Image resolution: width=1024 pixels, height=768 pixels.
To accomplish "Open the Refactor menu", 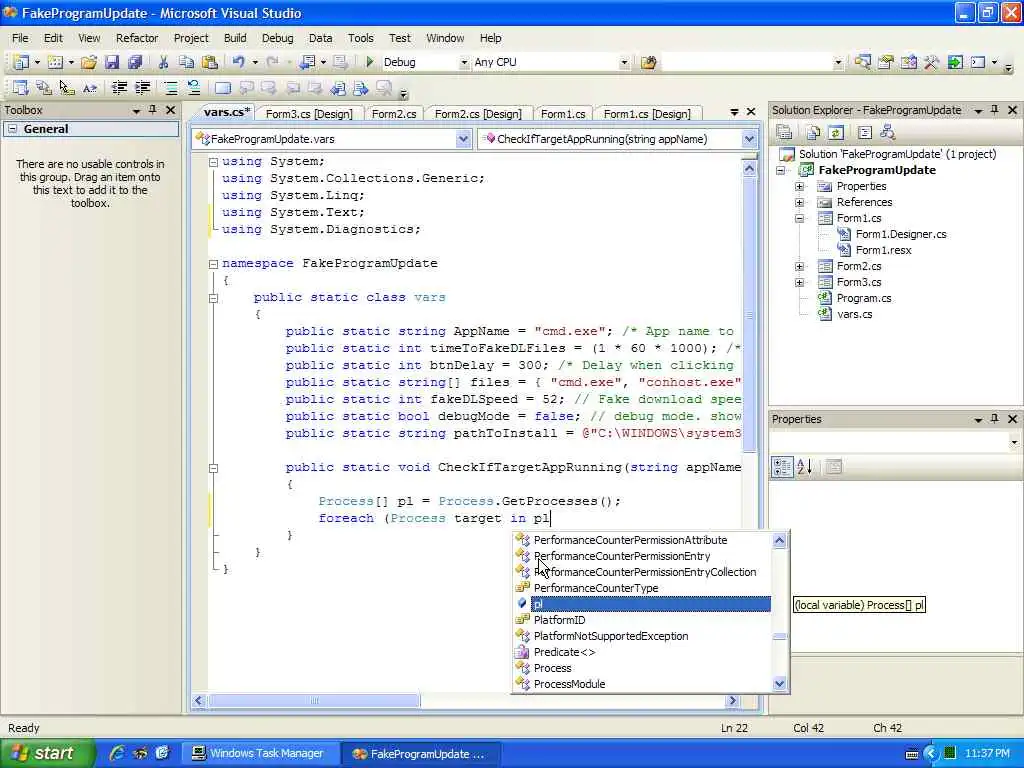I will 137,38.
